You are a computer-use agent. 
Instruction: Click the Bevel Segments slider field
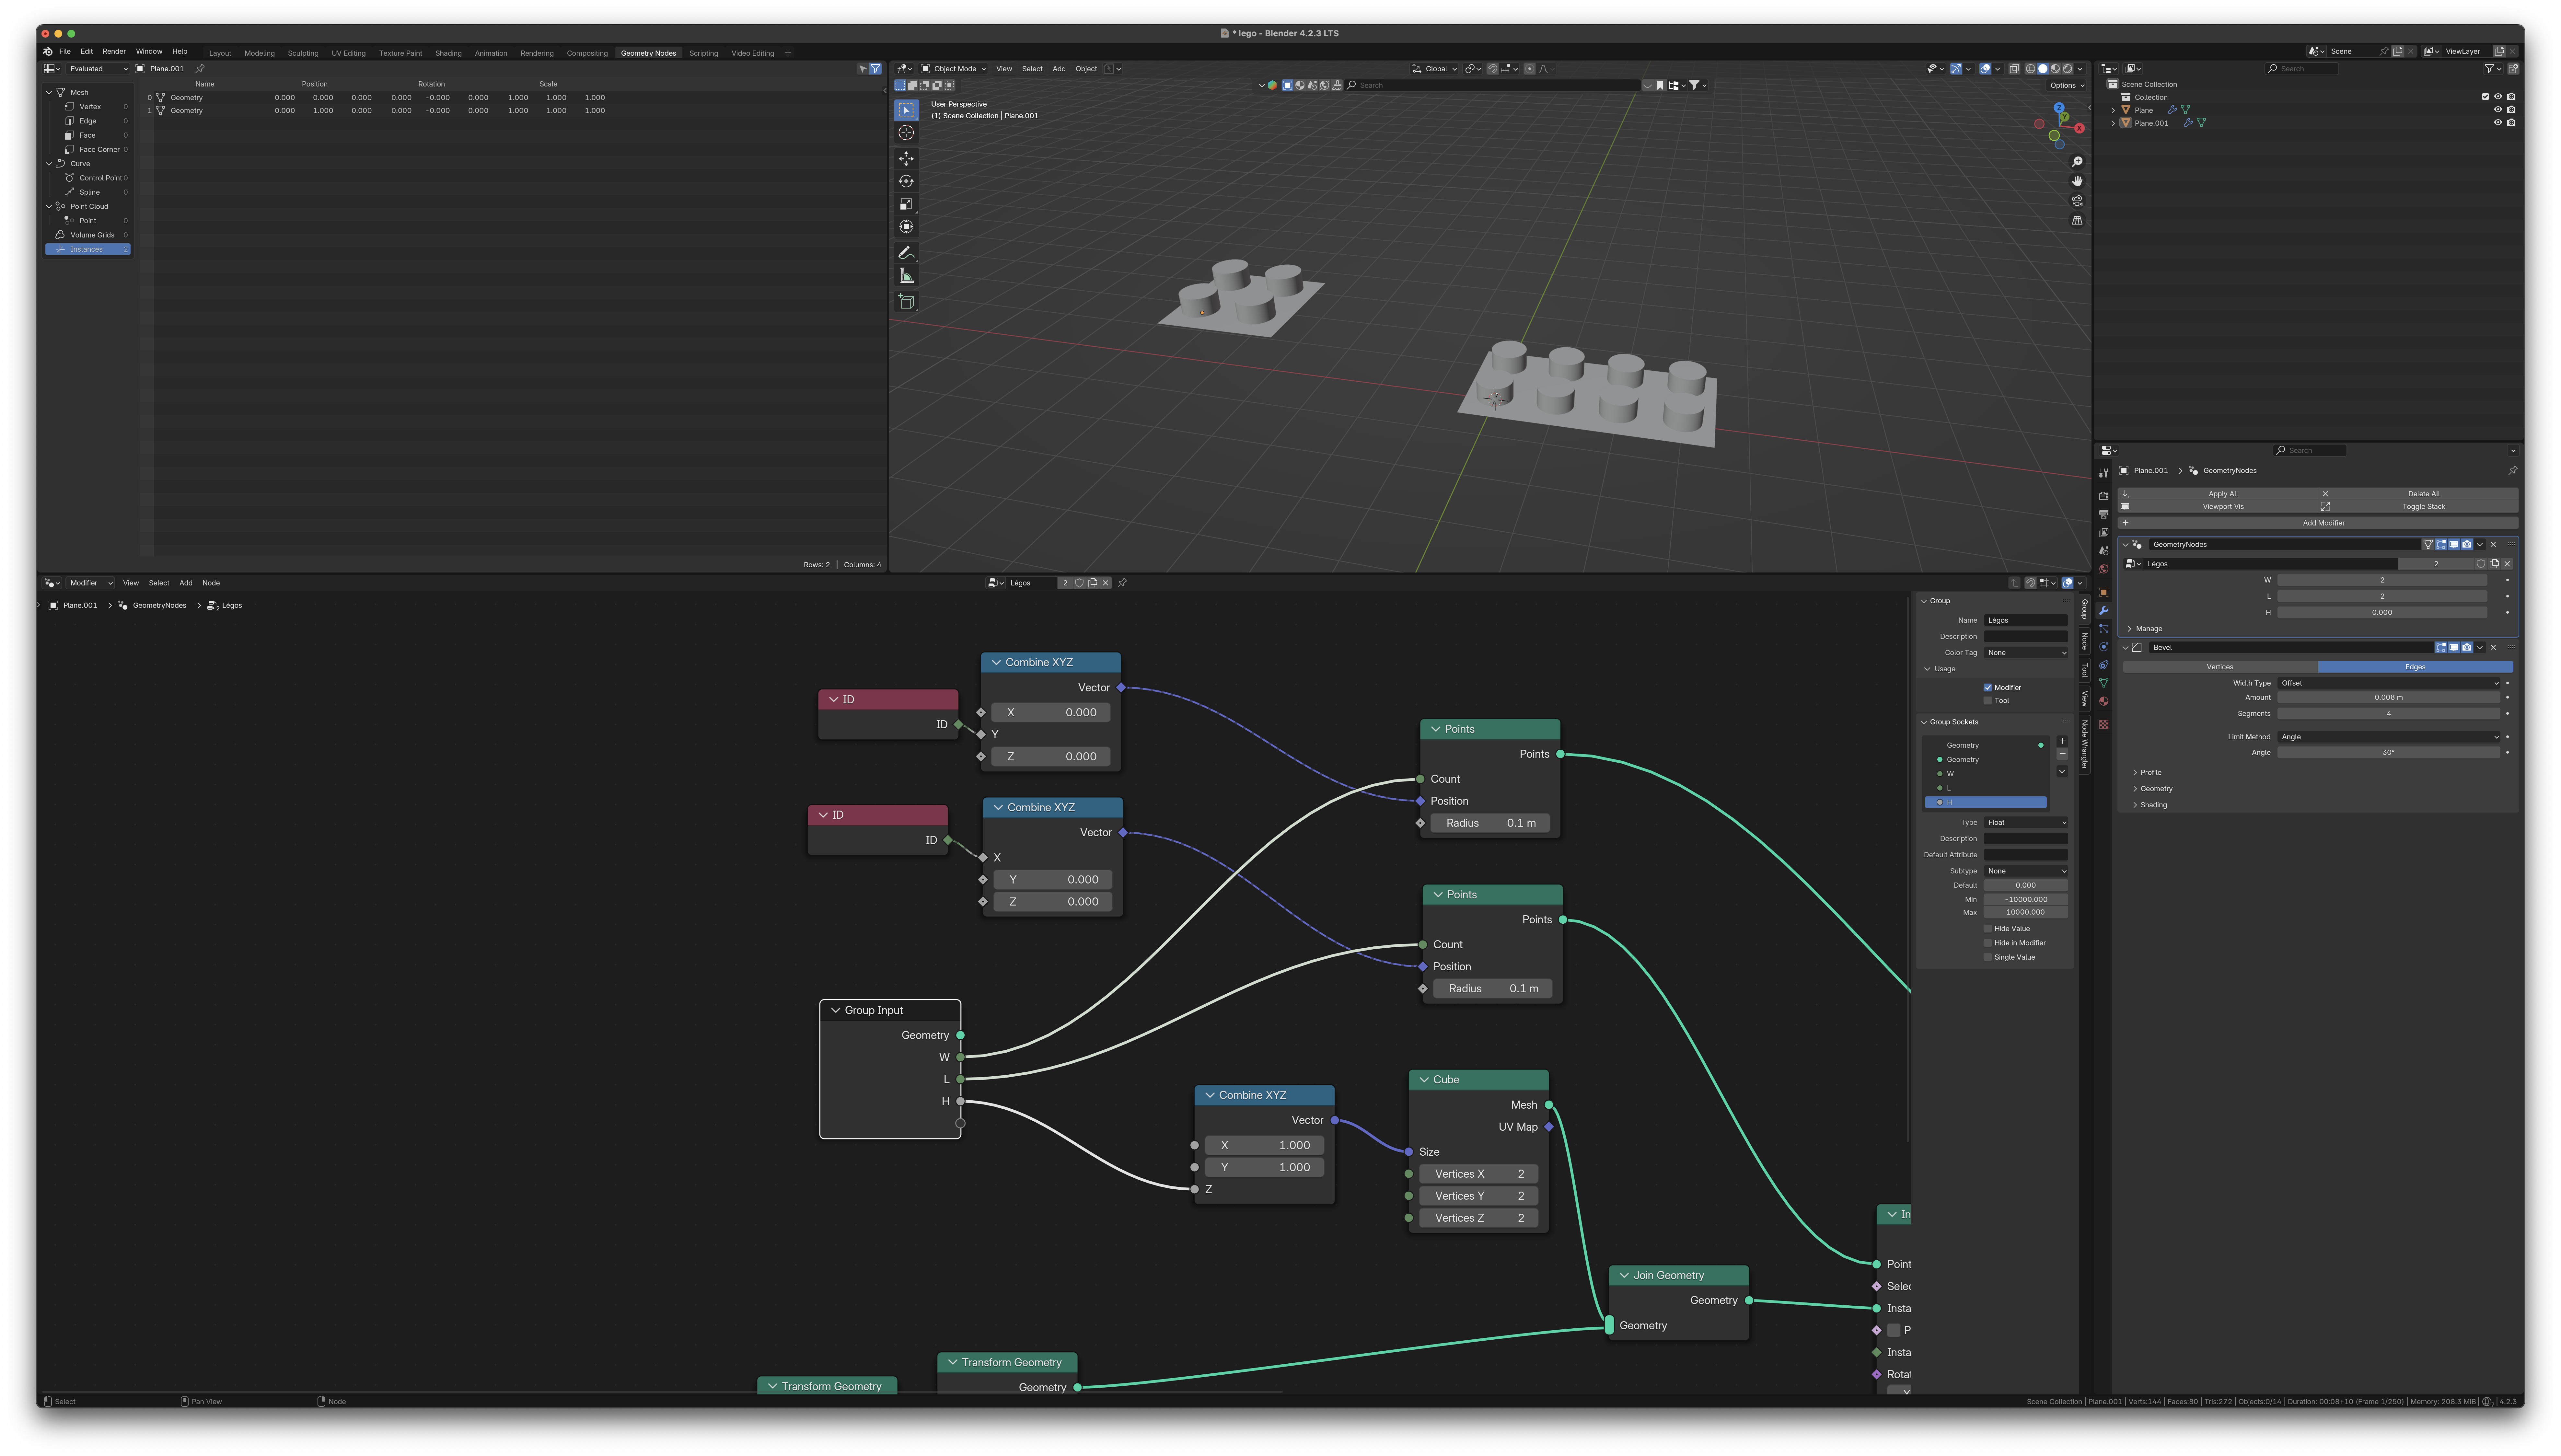pos(2389,714)
